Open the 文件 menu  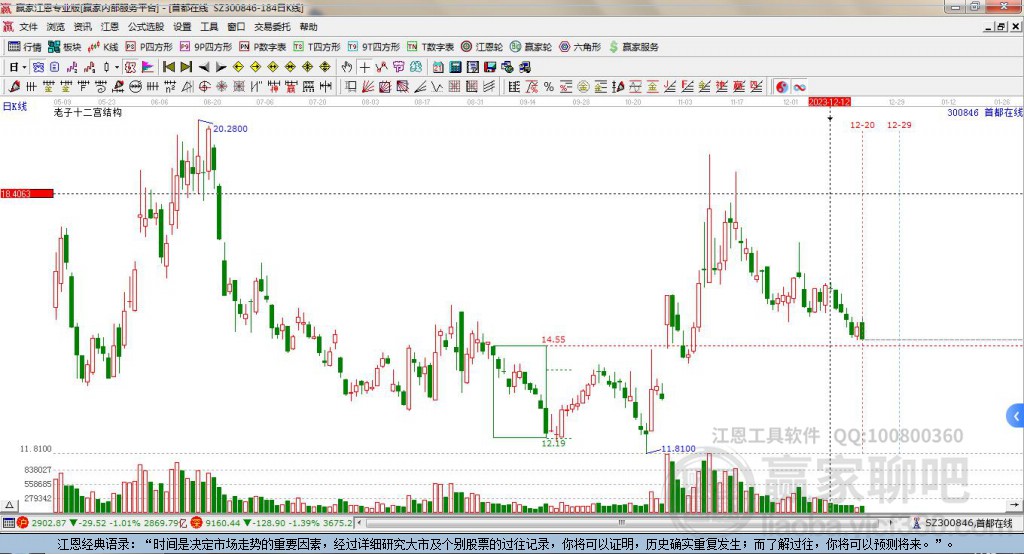pos(29,27)
